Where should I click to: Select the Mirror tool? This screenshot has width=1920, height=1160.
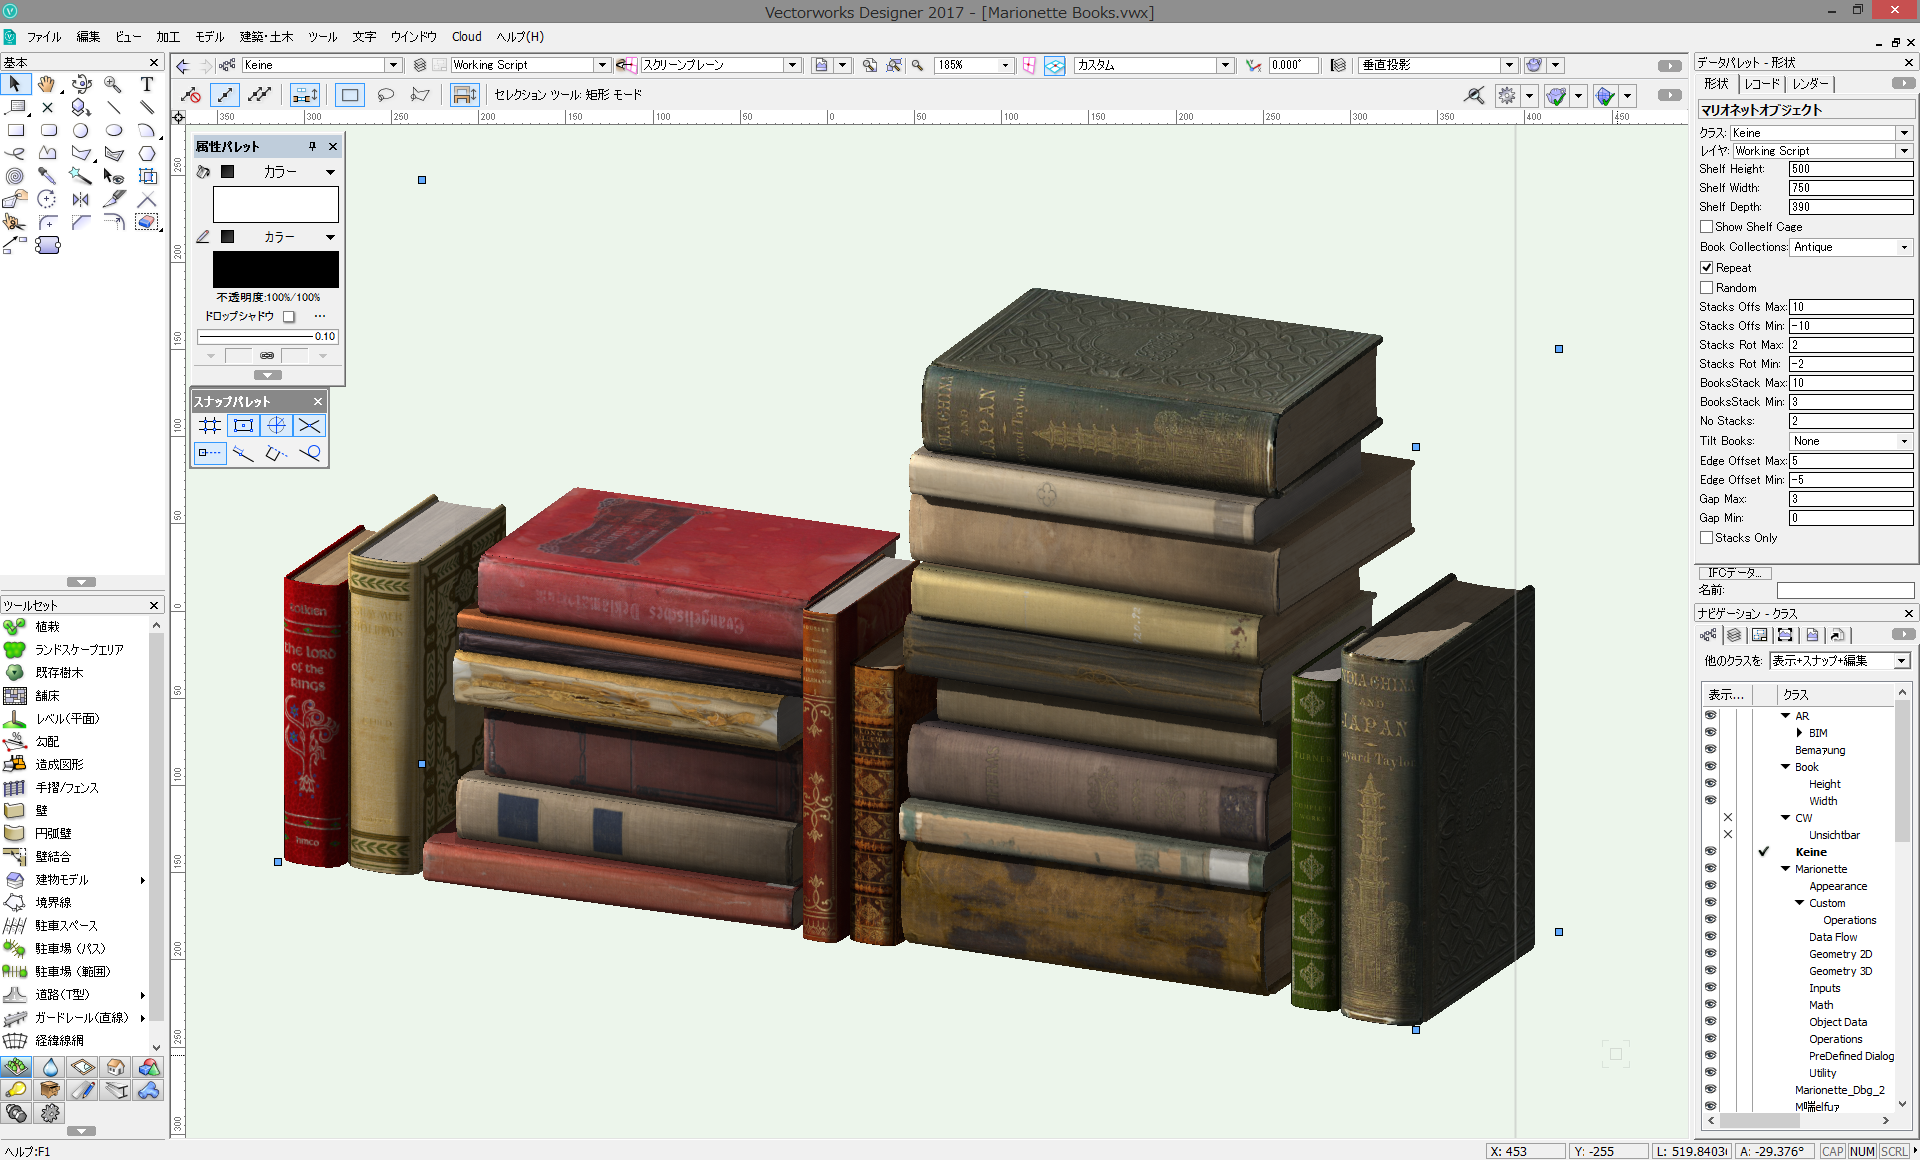81,199
